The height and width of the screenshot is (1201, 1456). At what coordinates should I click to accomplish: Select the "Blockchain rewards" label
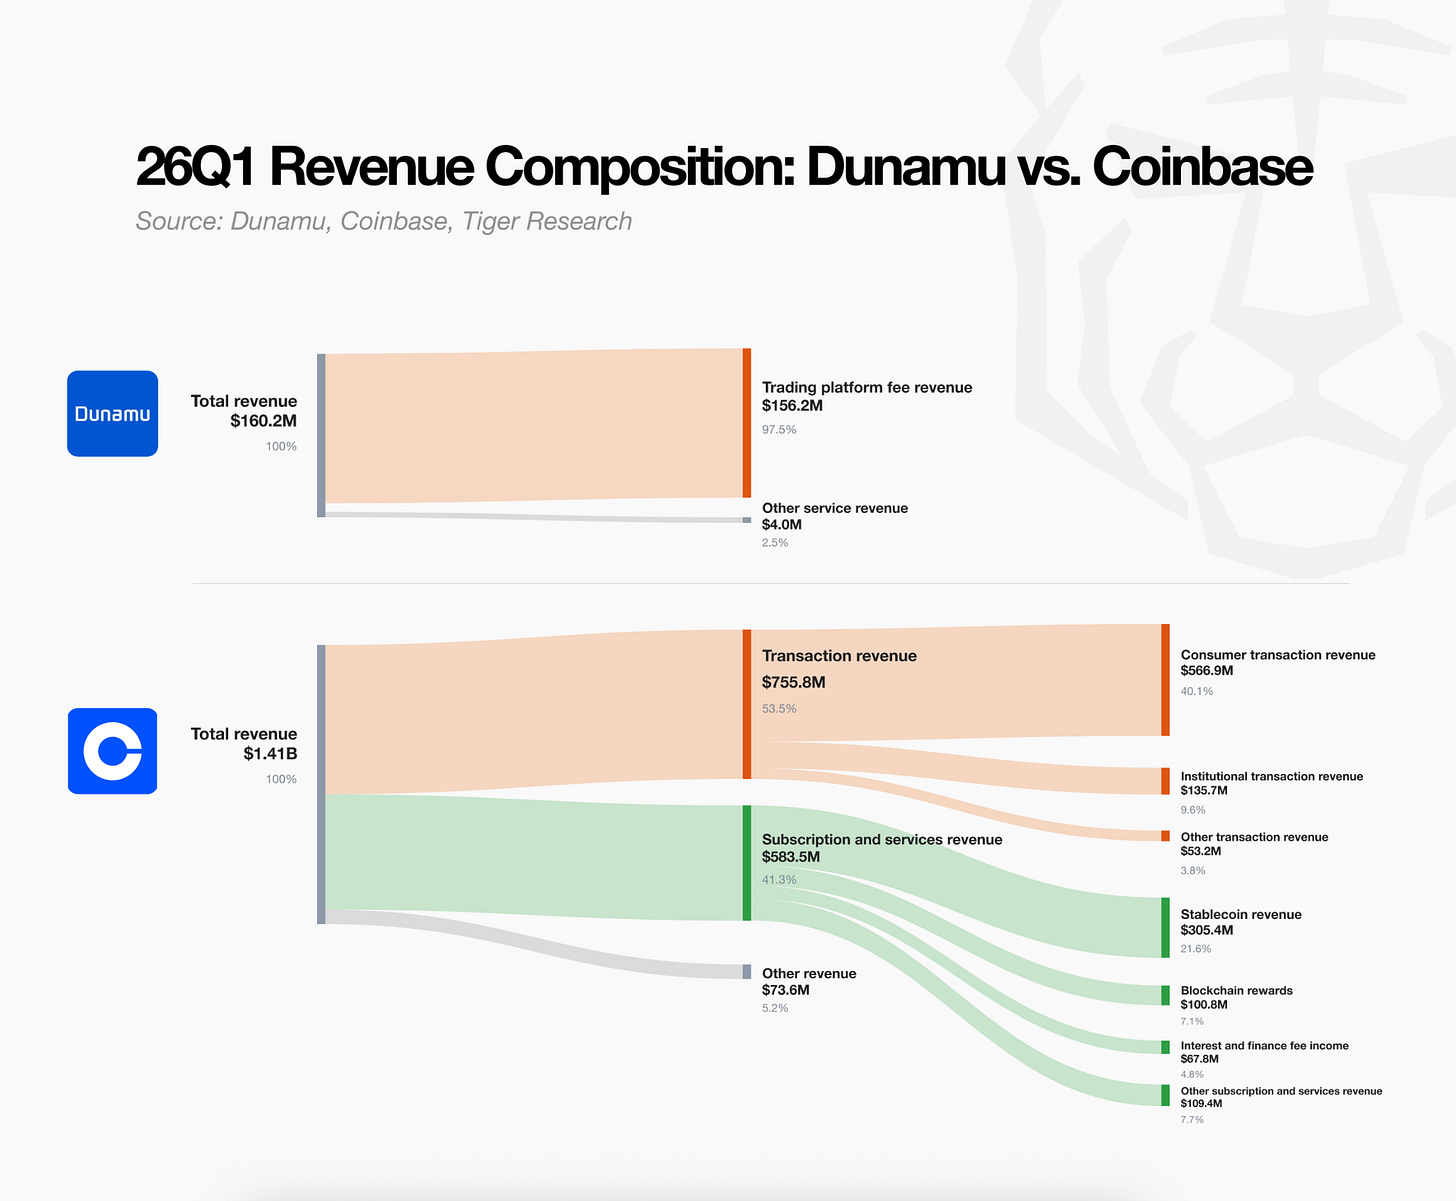(x=1237, y=991)
